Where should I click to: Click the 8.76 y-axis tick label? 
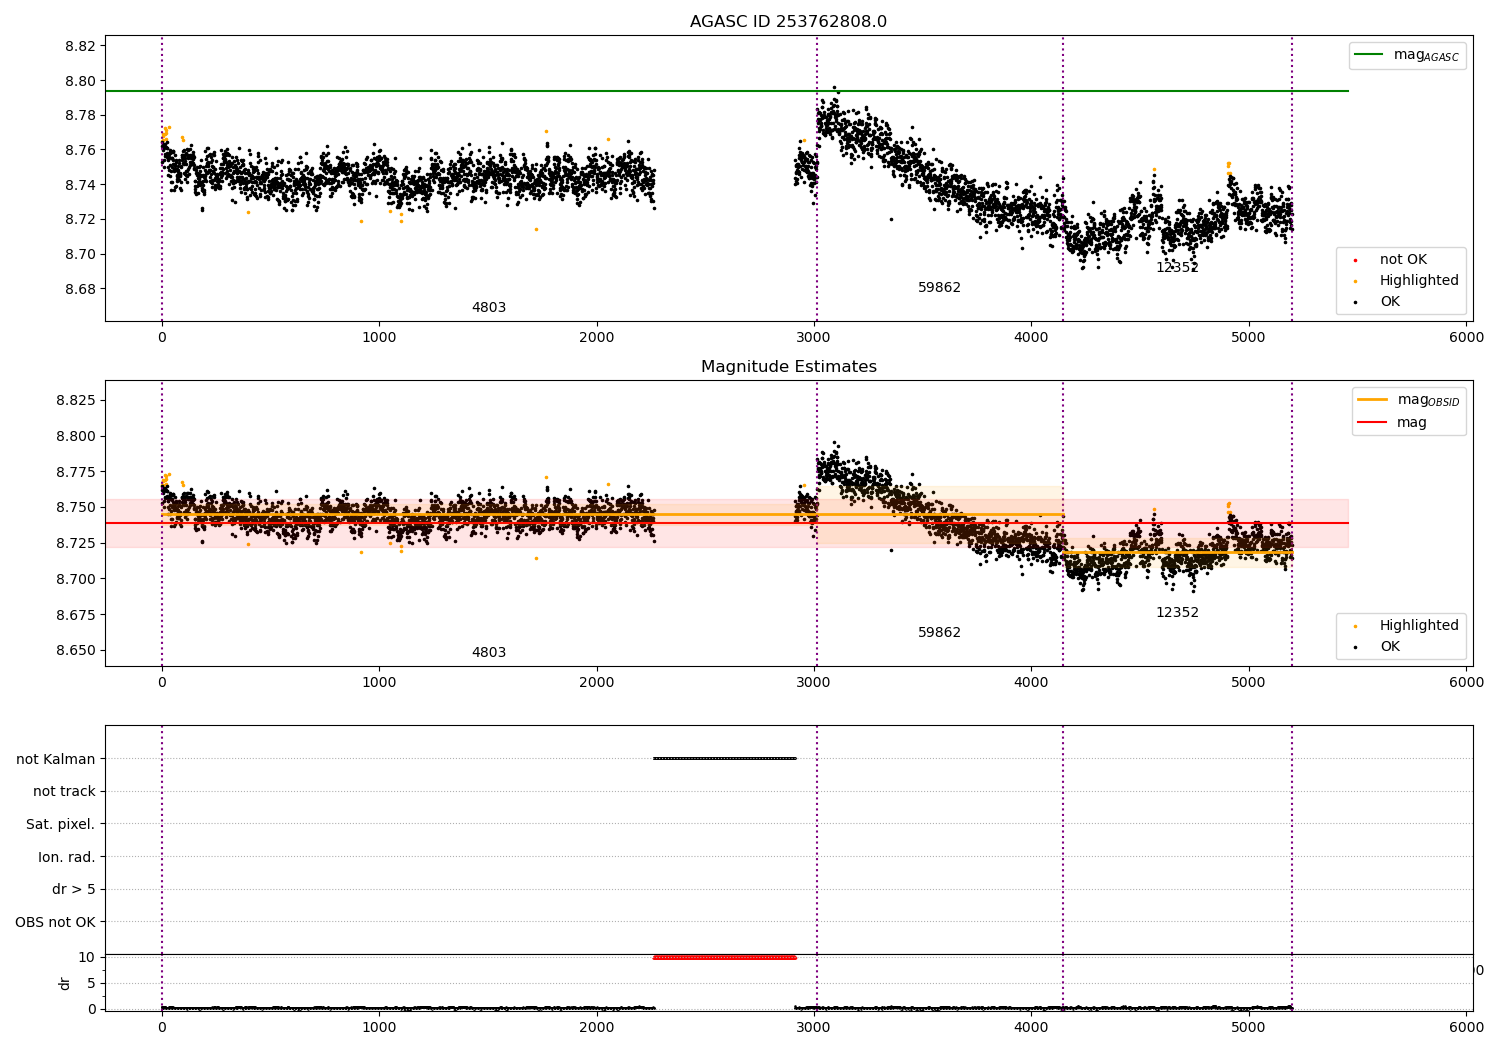pyautogui.click(x=81, y=150)
